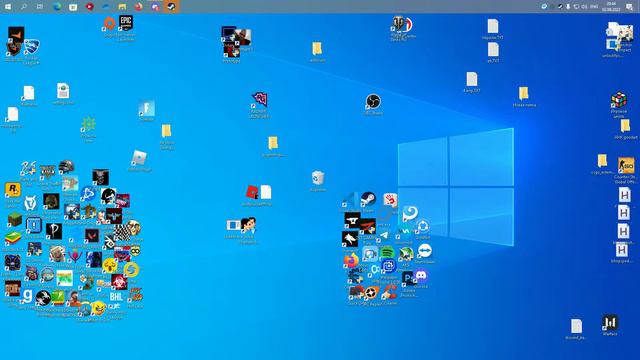Viewport: 640px width, 360px height.
Task: Open the Origin shortcut on desktop
Action: [x=109, y=23]
